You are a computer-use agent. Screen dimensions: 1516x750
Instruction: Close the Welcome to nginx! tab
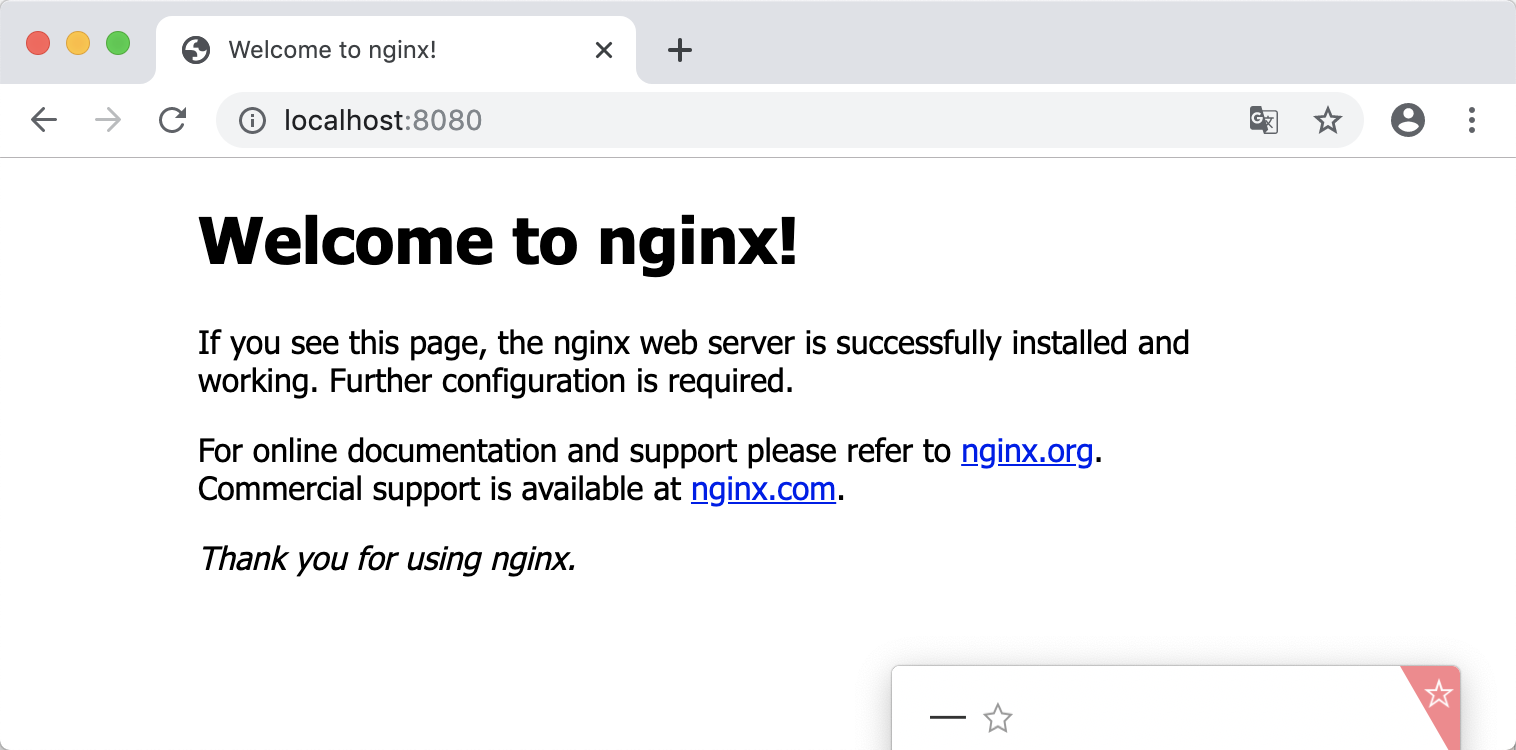(604, 50)
